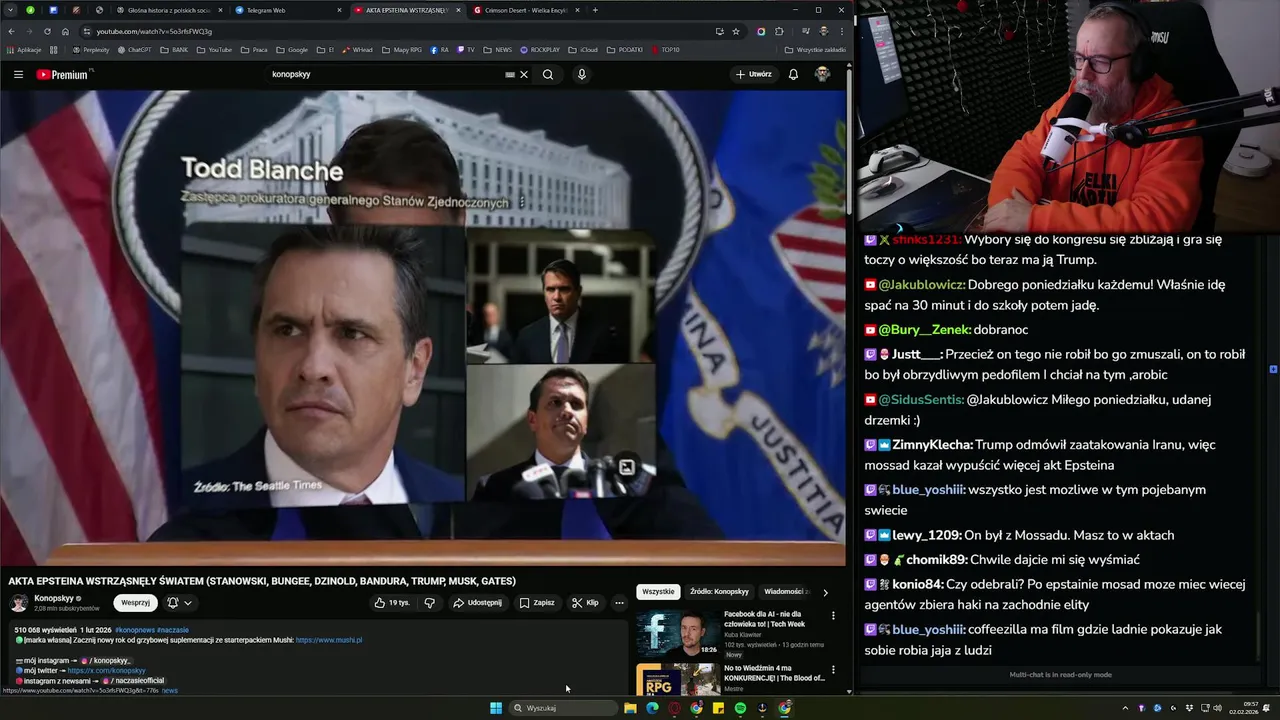This screenshot has height=720, width=1280.
Task: Close the AKTA EPSTEINA tab
Action: pos(459,10)
